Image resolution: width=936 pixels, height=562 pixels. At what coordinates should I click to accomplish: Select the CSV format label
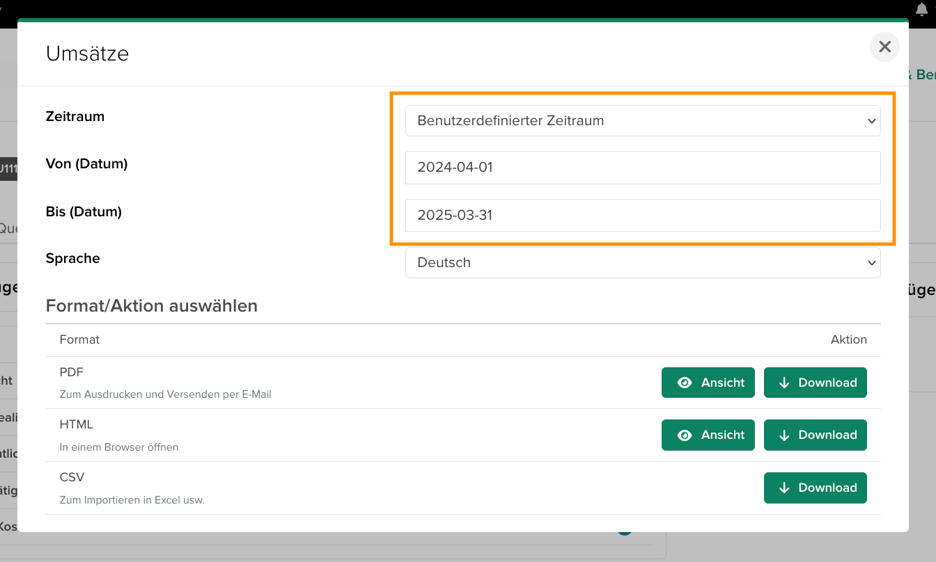pos(72,477)
